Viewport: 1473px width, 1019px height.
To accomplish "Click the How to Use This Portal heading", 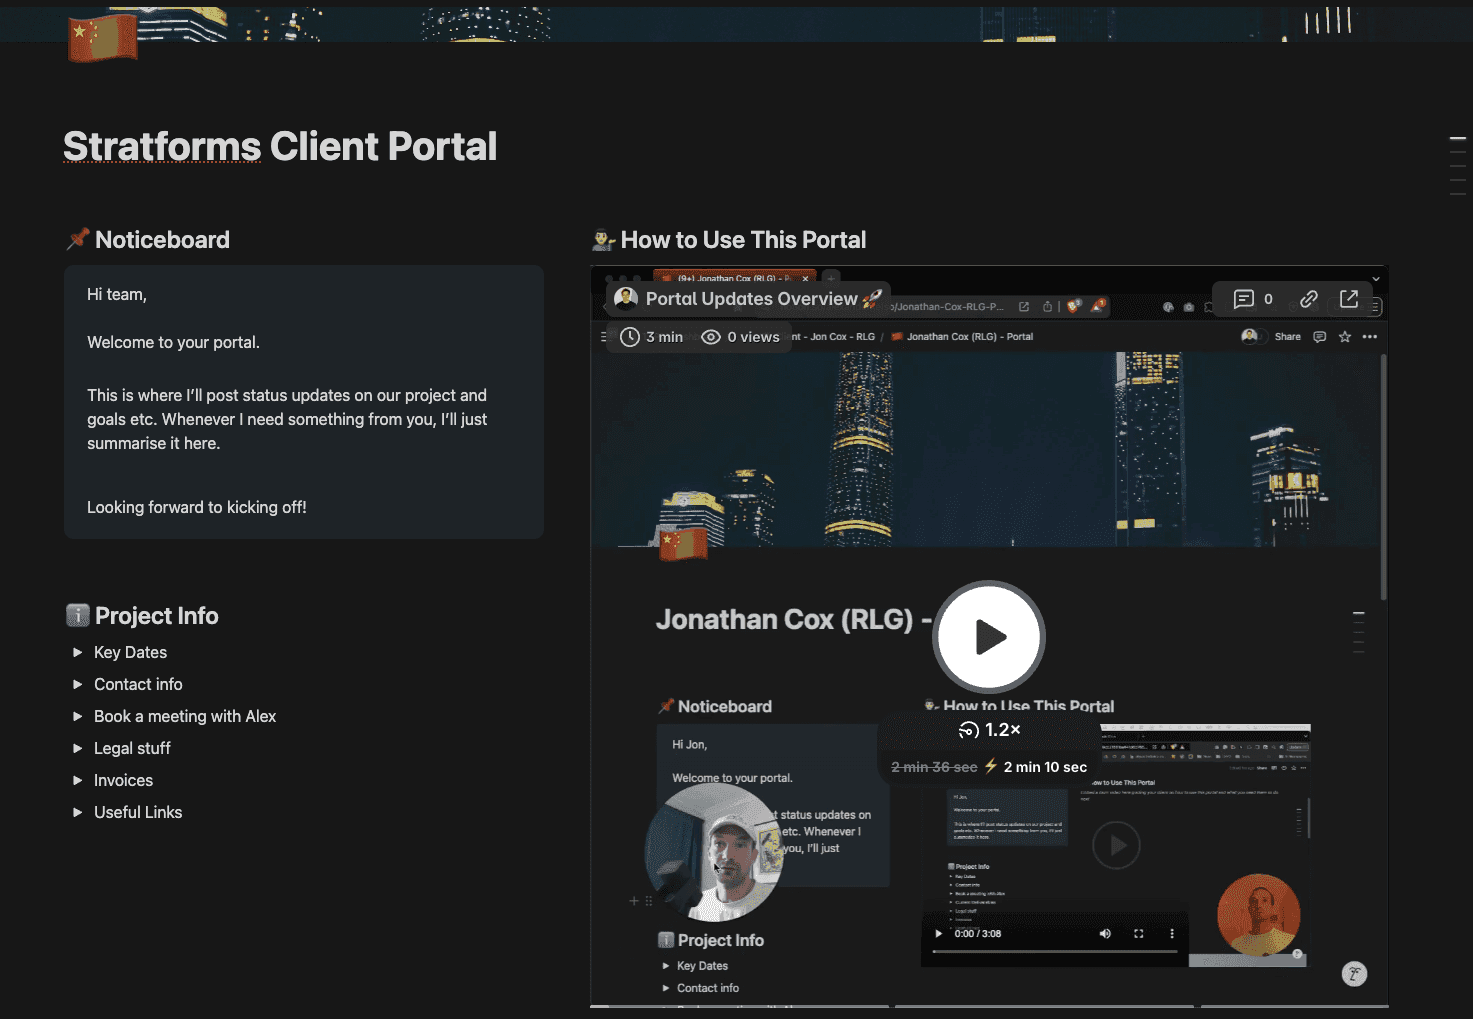I will pyautogui.click(x=743, y=240).
